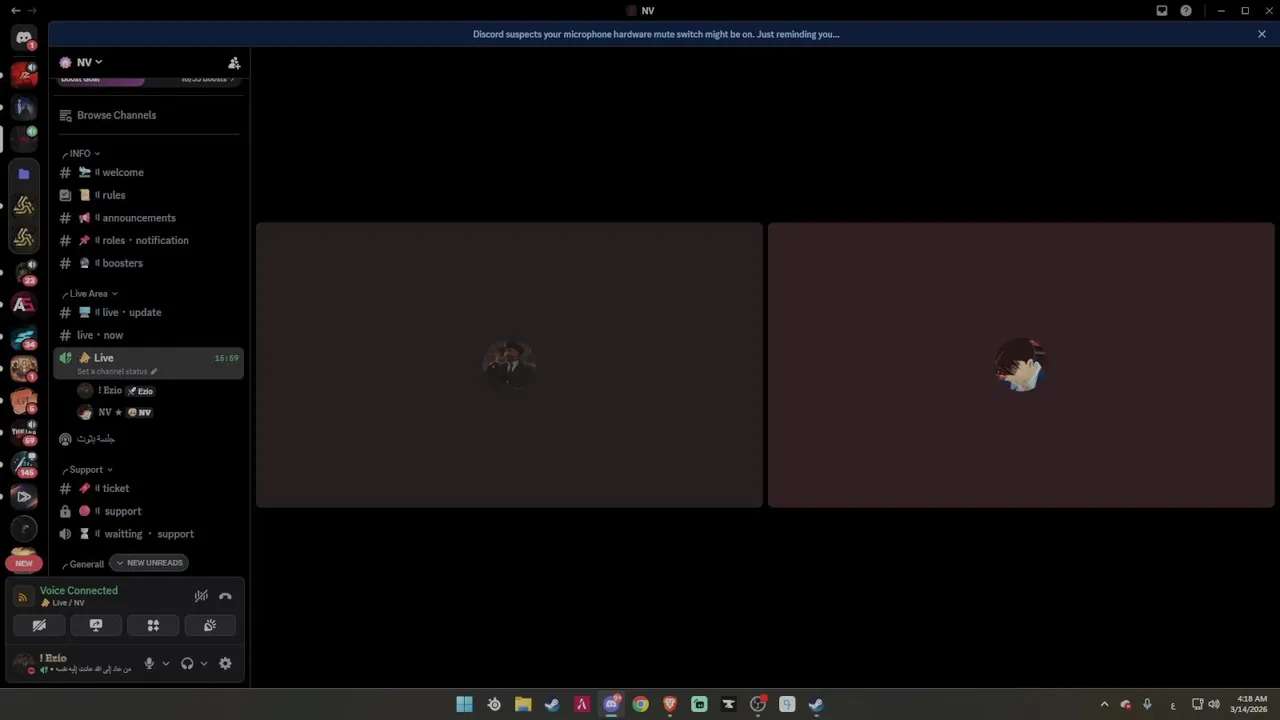Open voice connection quality icon

click(x=23, y=597)
